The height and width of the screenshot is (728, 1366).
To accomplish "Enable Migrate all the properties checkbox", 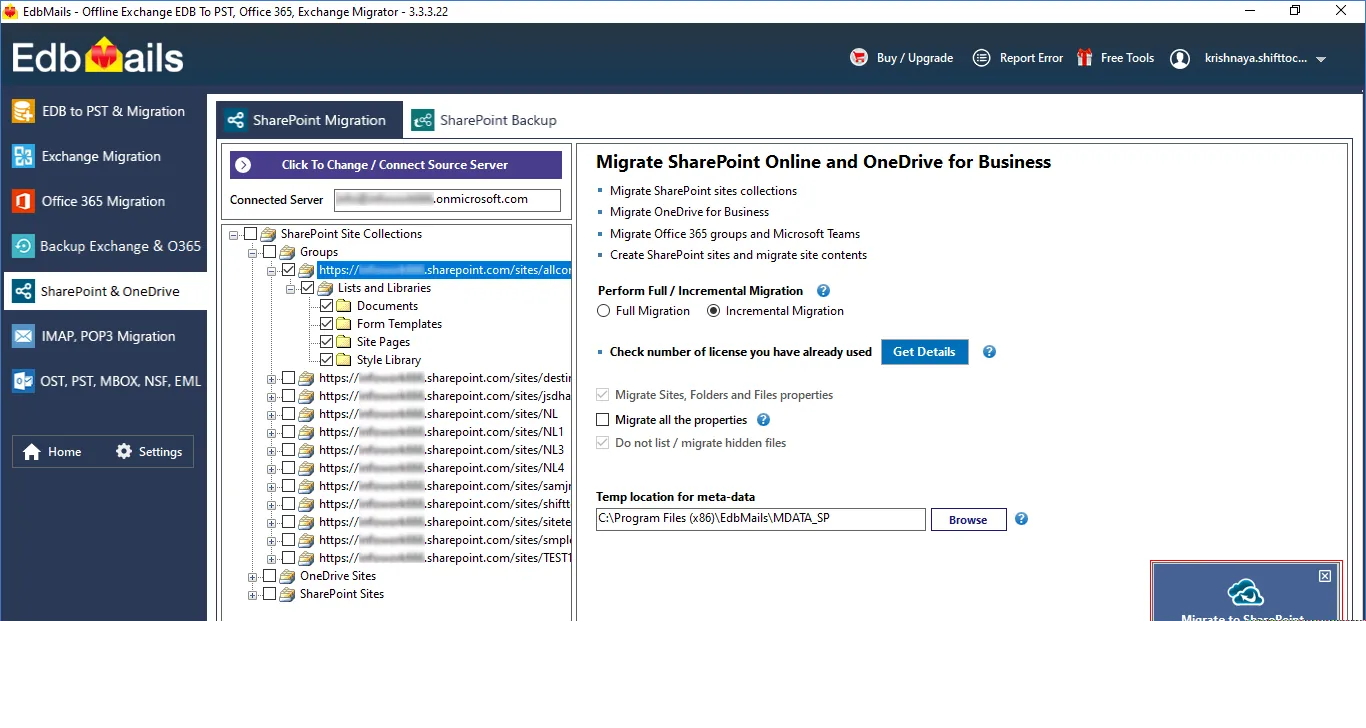I will 602,420.
